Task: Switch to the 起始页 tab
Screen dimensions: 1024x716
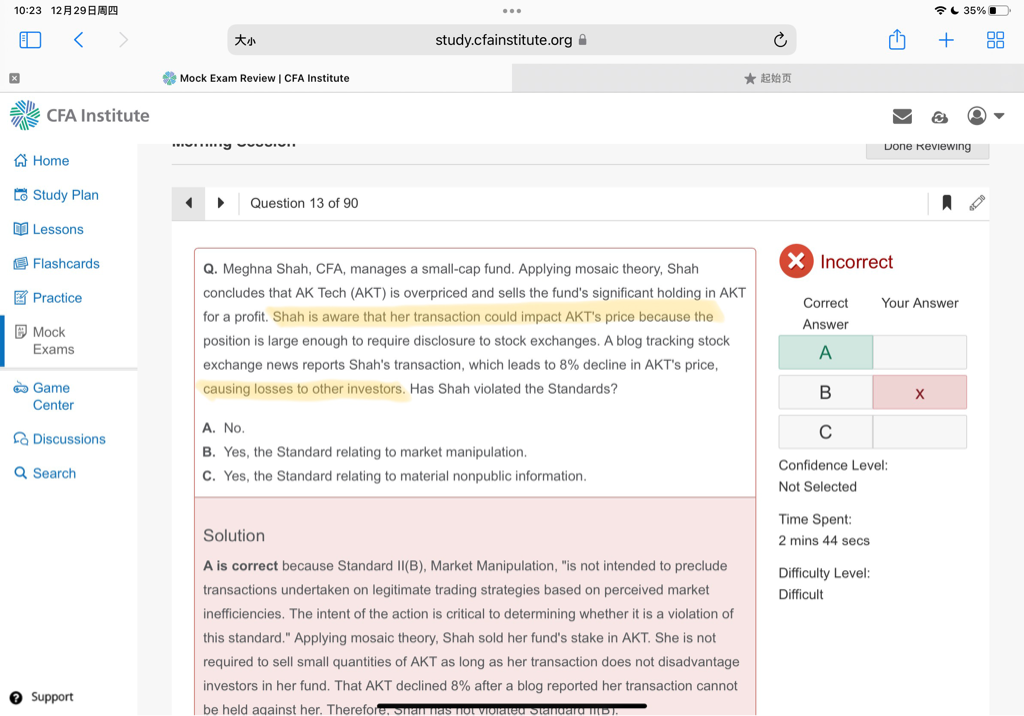Action: pyautogui.click(x=767, y=78)
